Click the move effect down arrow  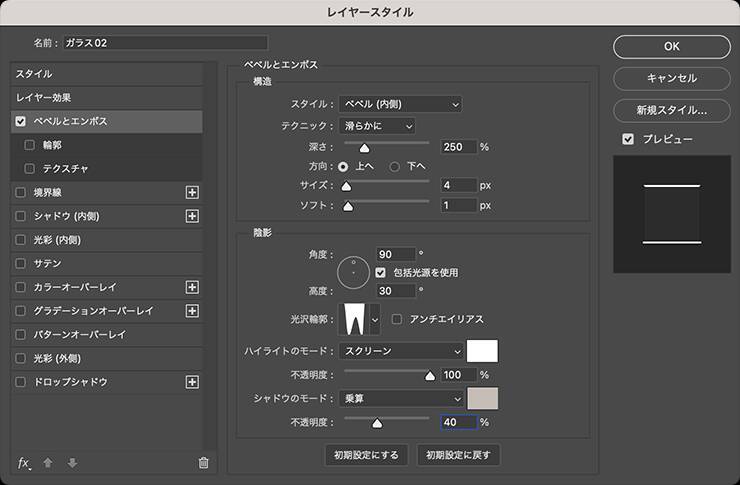click(x=71, y=462)
